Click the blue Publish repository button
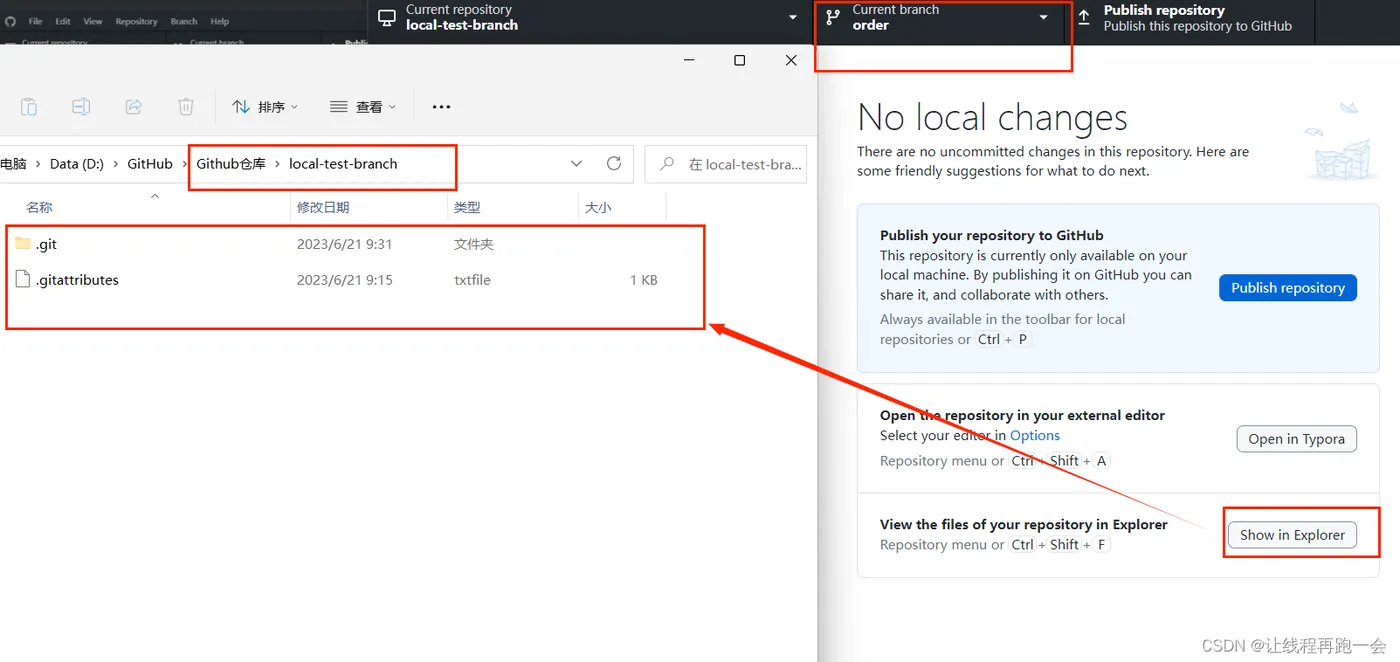Viewport: 1400px width, 662px height. [1288, 288]
